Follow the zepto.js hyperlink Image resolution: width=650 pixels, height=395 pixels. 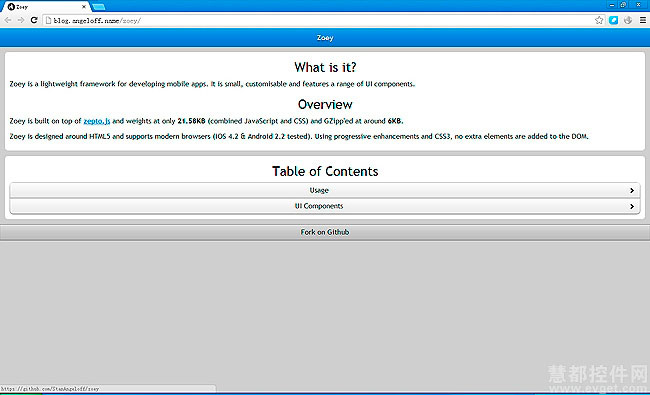(x=97, y=121)
